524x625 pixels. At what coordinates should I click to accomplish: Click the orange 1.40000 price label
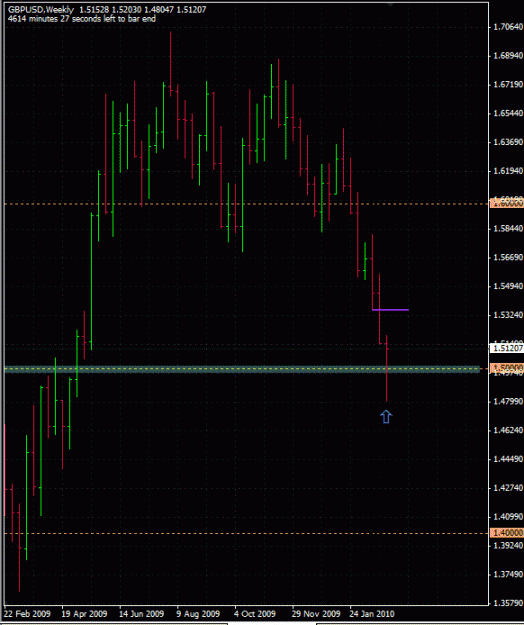507,533
